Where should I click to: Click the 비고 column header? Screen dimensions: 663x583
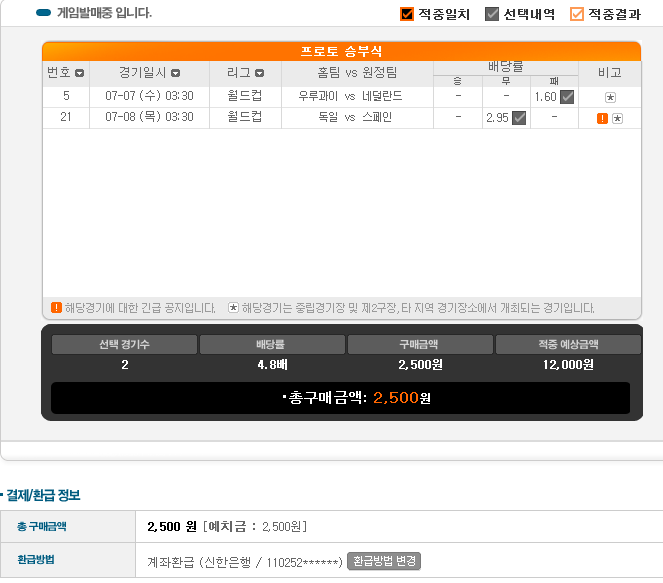(610, 73)
